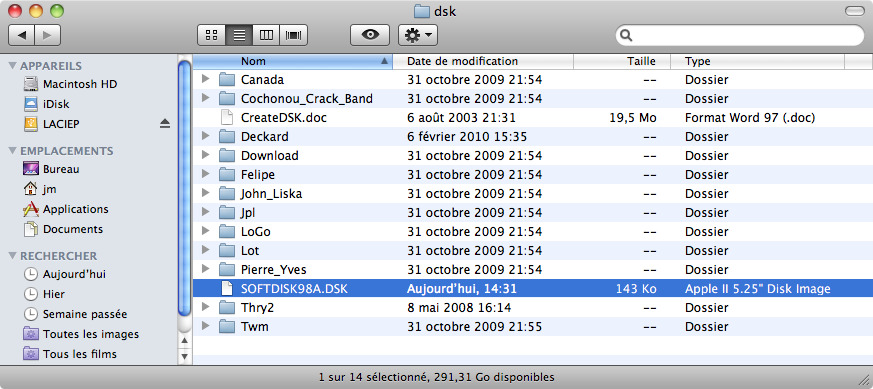
Task: Open Bureau desktop icon in sidebar
Action: click(x=31, y=169)
